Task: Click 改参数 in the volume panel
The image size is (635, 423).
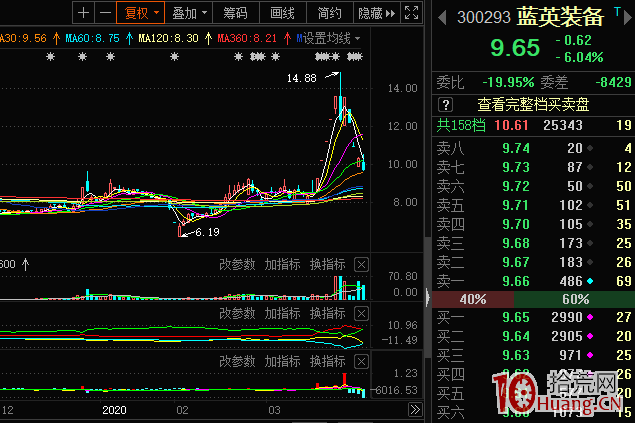Action: point(238,264)
